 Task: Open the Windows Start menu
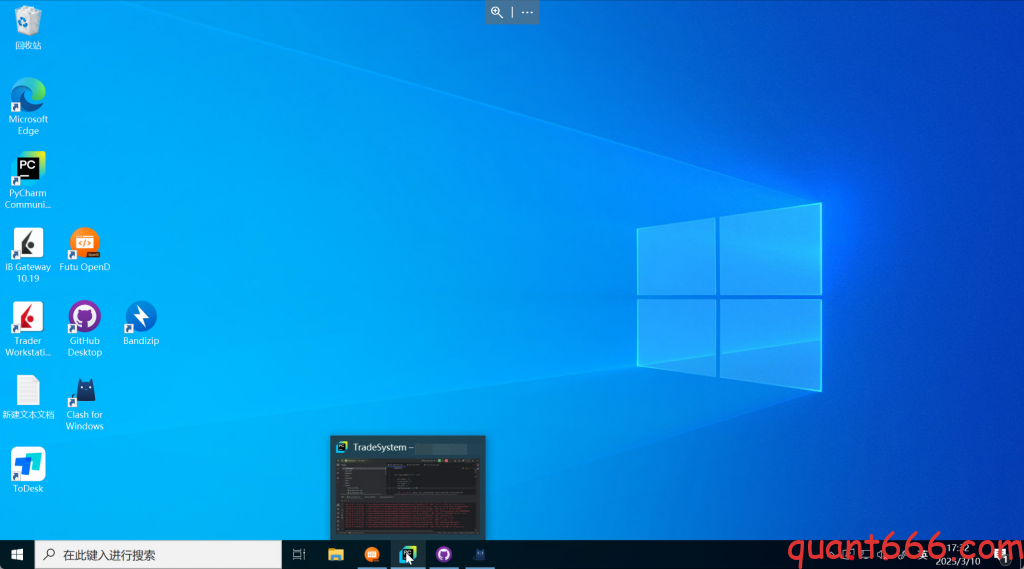(x=17, y=555)
